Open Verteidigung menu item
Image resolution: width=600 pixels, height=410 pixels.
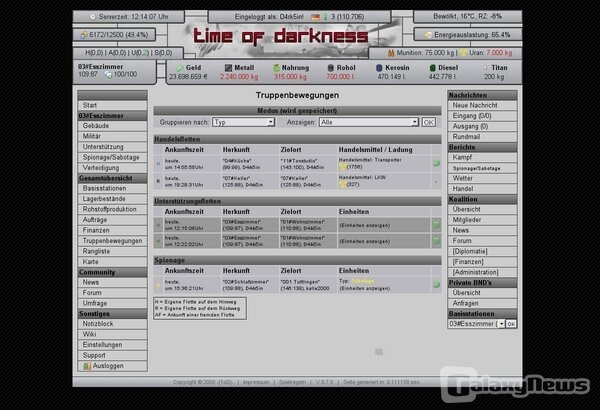pyautogui.click(x=112, y=168)
